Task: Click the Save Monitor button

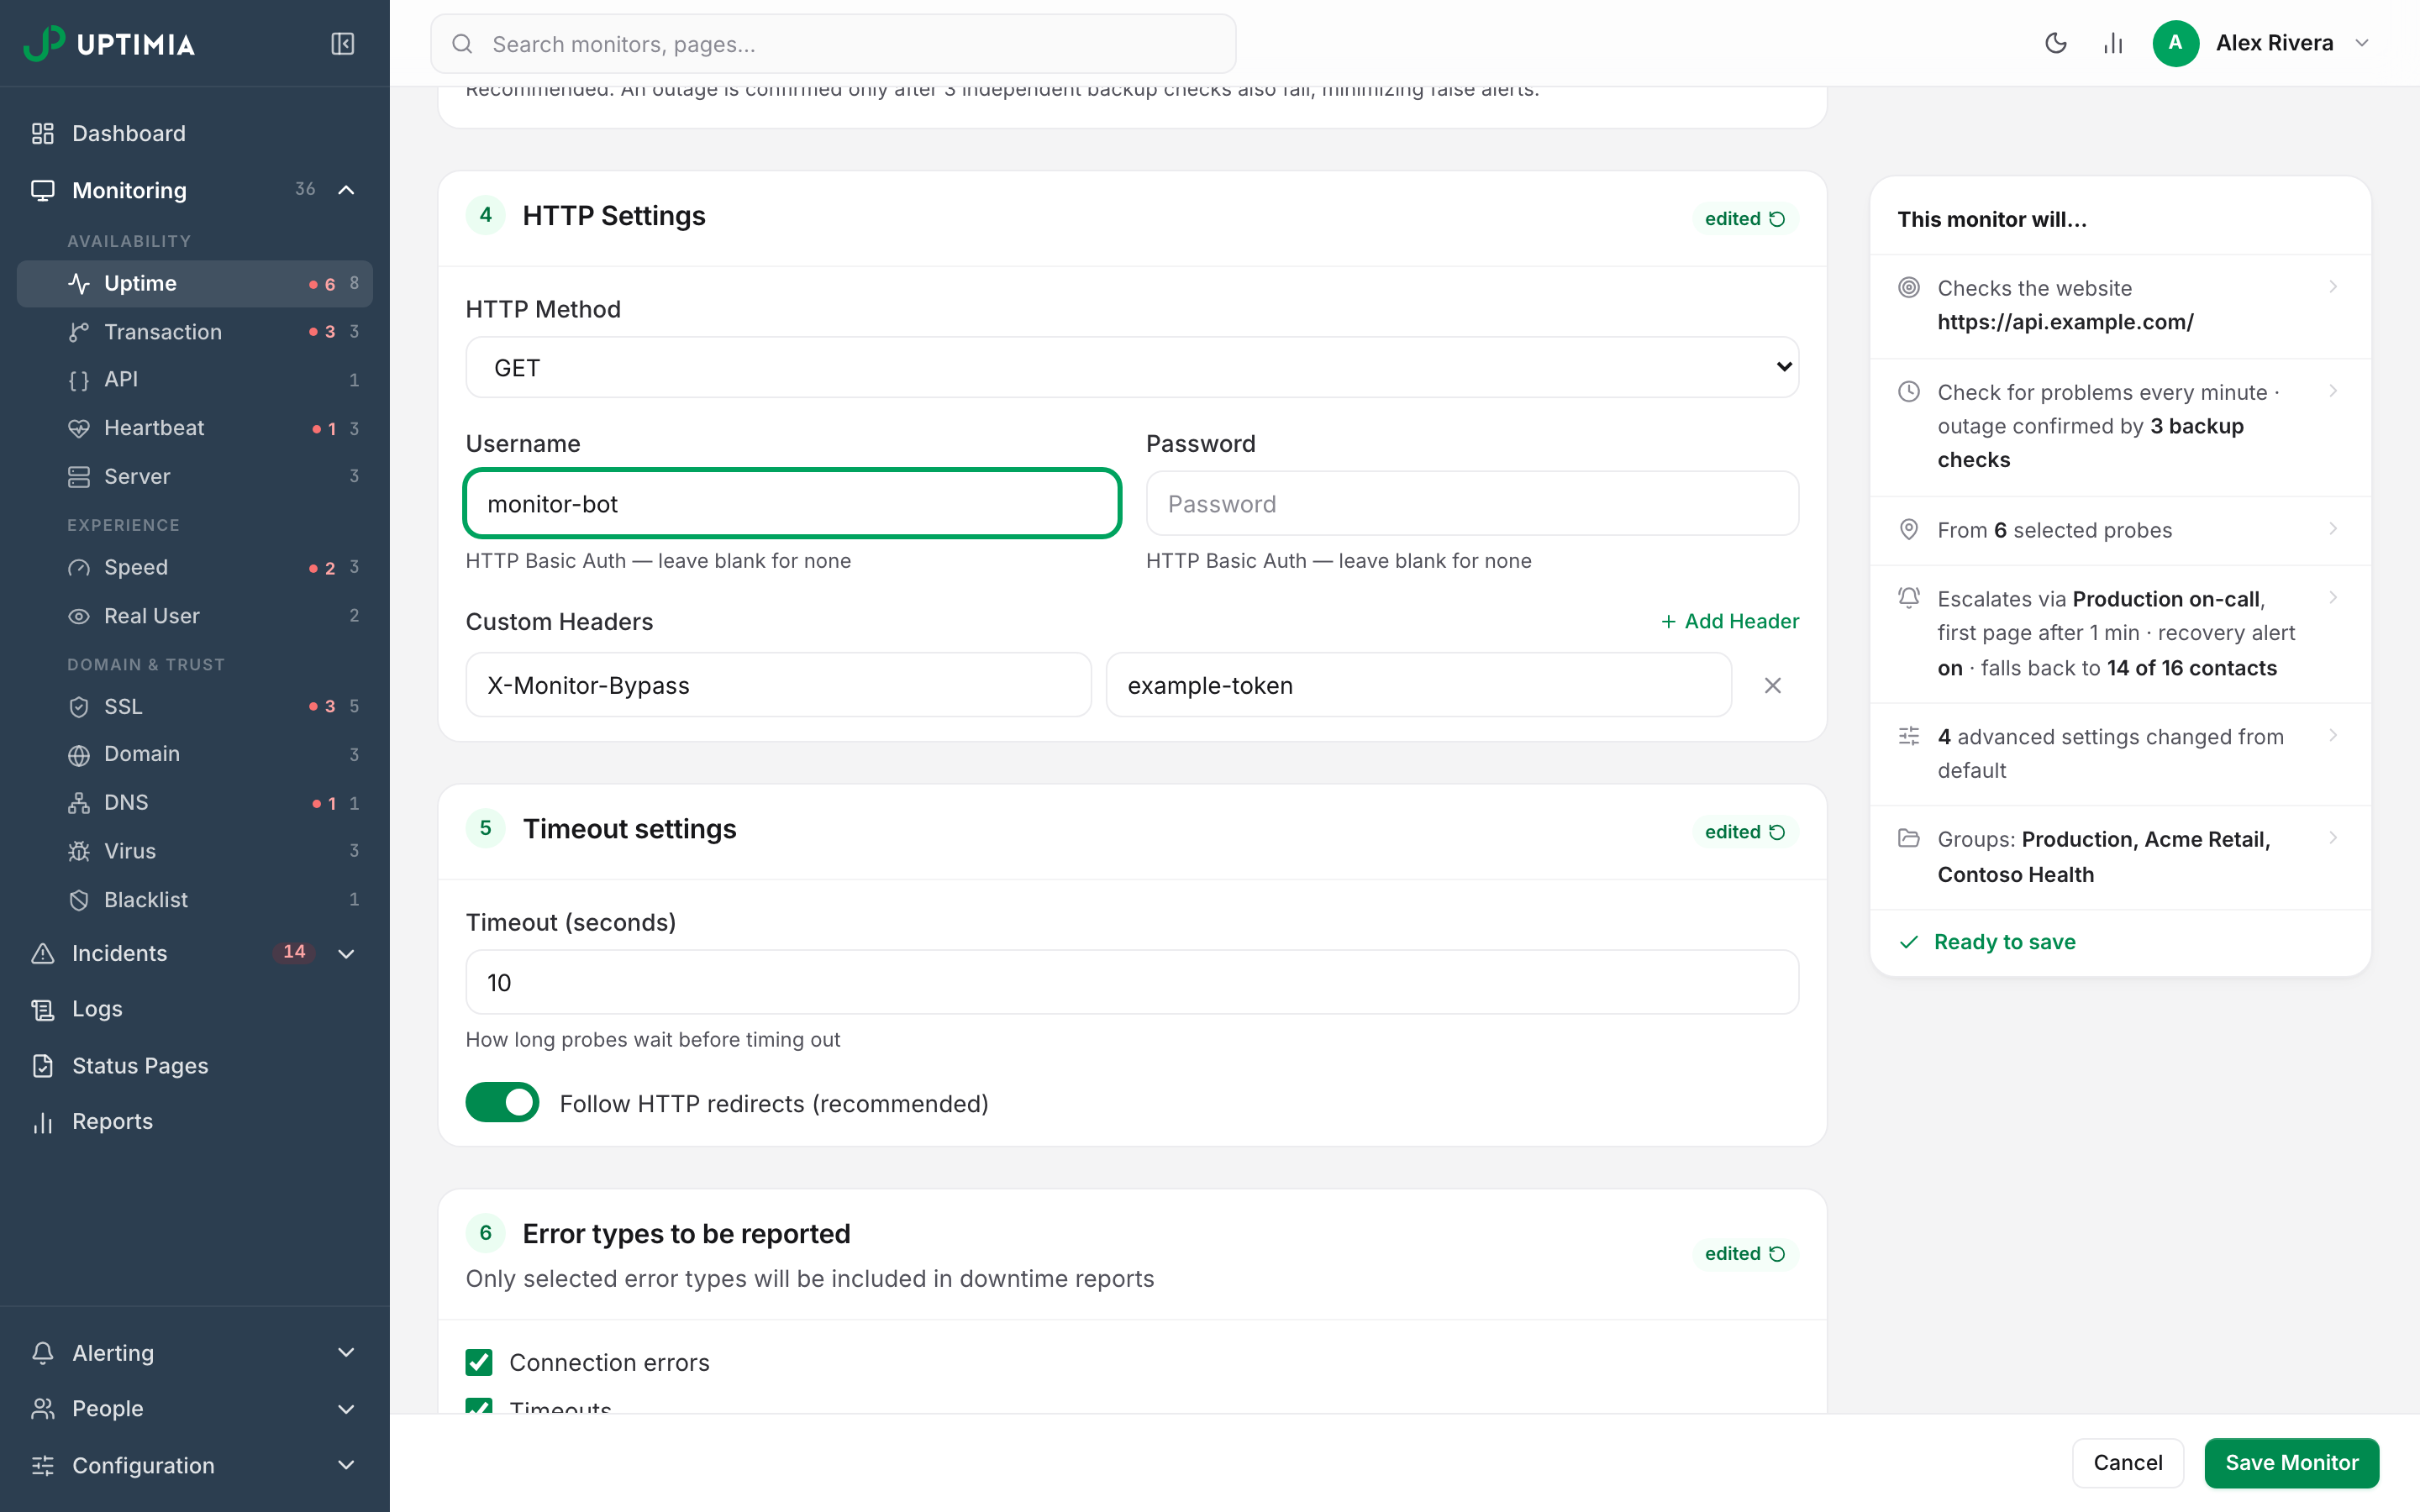Action: point(2291,1462)
